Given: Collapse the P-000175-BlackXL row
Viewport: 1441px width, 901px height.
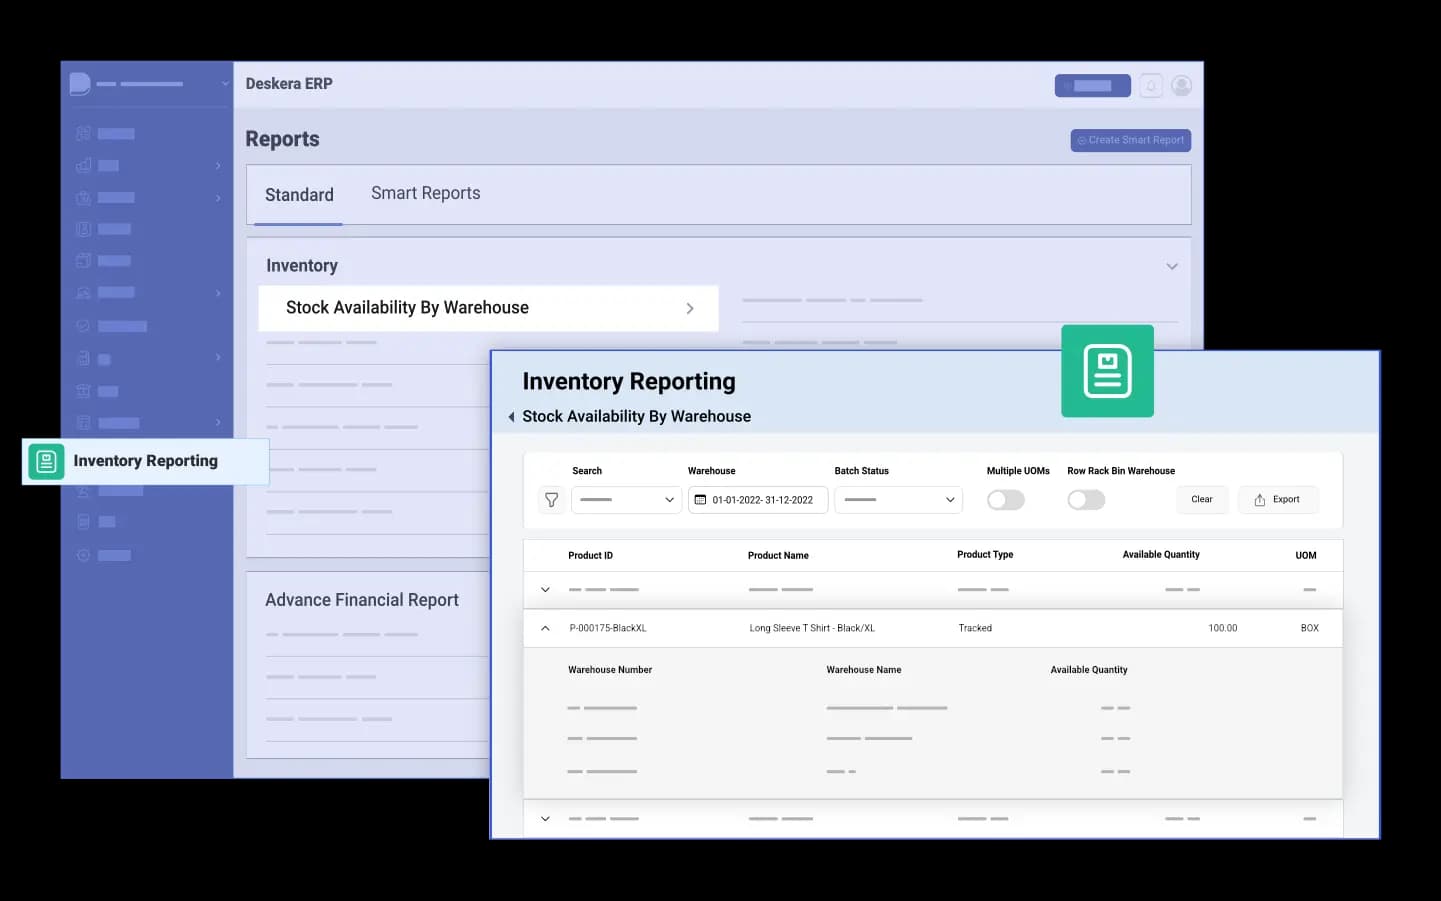Looking at the screenshot, I should tap(545, 628).
